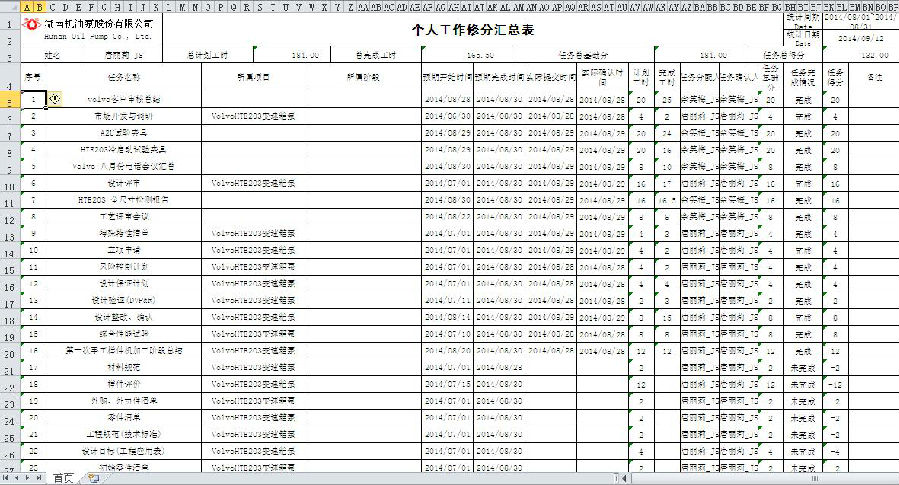
Task: Select the active cell containing serial number 1
Action: pos(33,99)
